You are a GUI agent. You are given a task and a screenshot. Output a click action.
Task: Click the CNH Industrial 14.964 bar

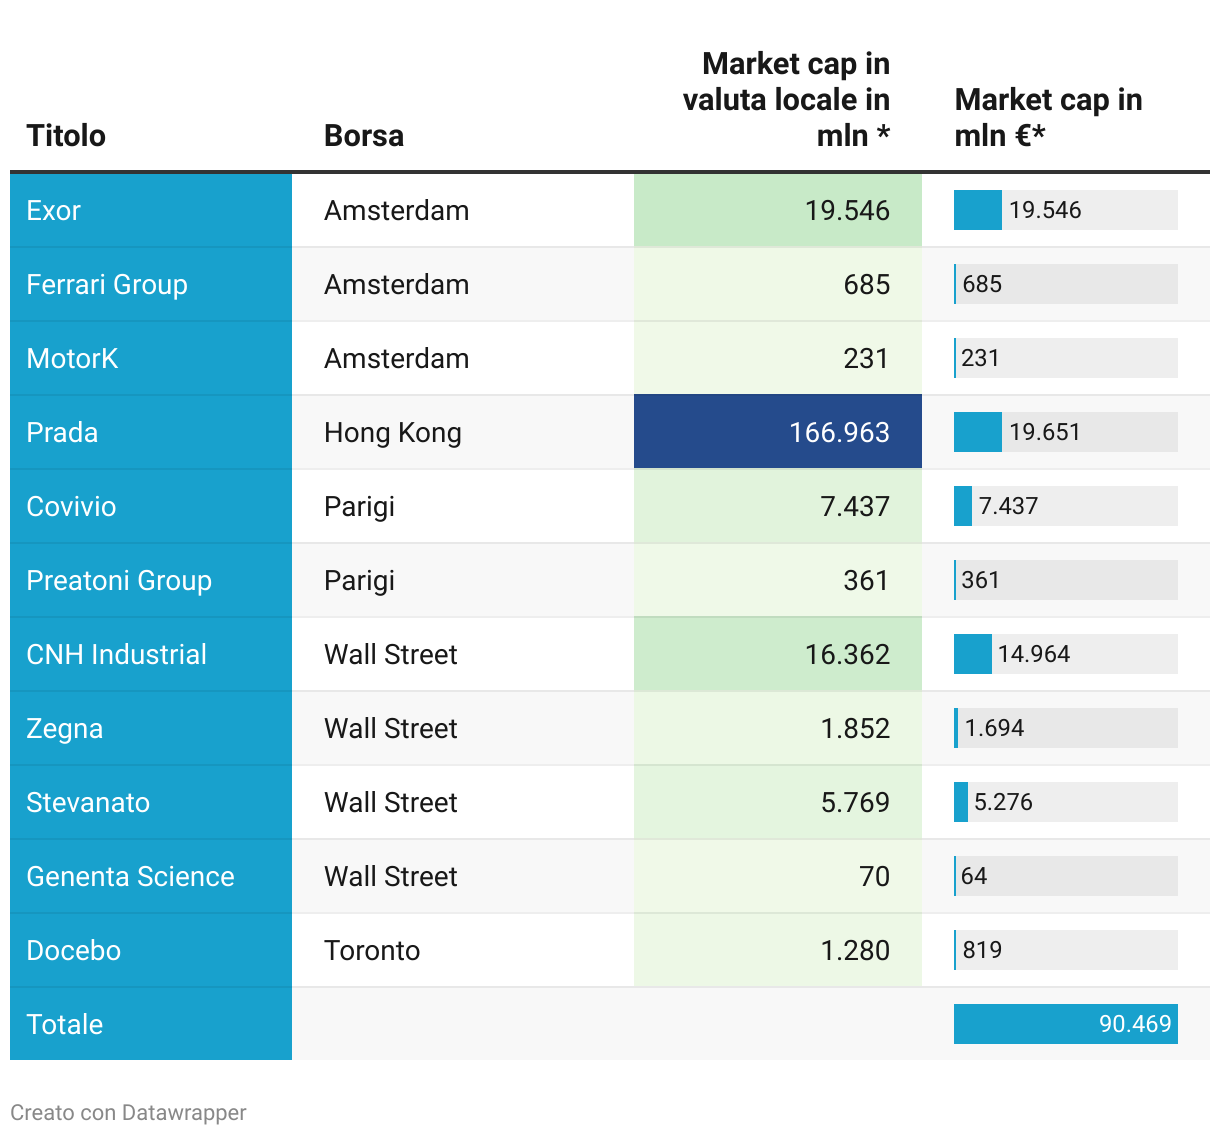click(1065, 654)
